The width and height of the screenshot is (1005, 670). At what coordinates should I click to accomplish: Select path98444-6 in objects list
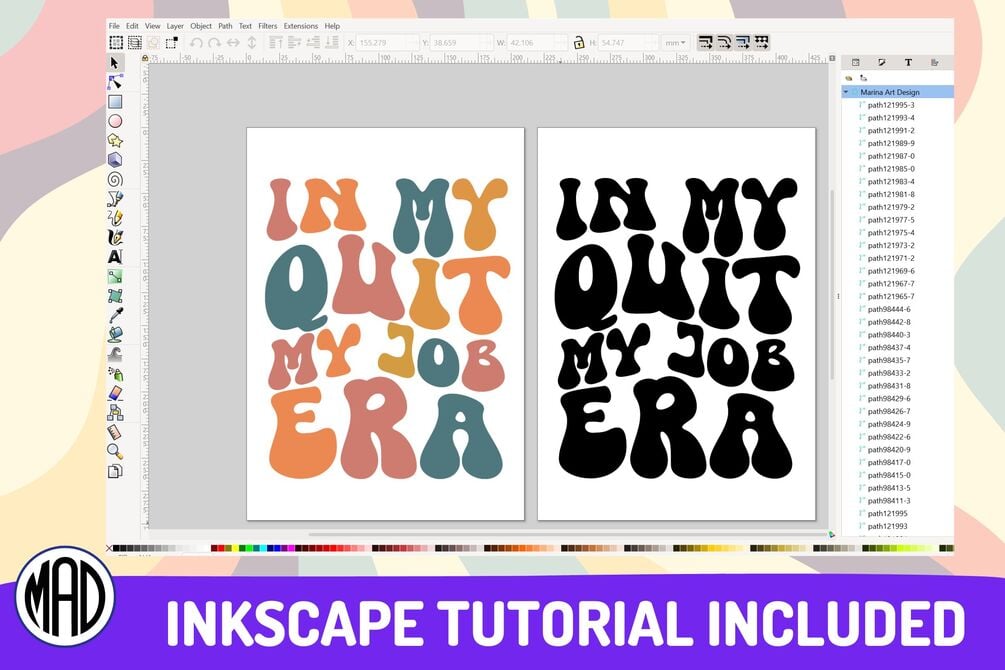[x=889, y=309]
